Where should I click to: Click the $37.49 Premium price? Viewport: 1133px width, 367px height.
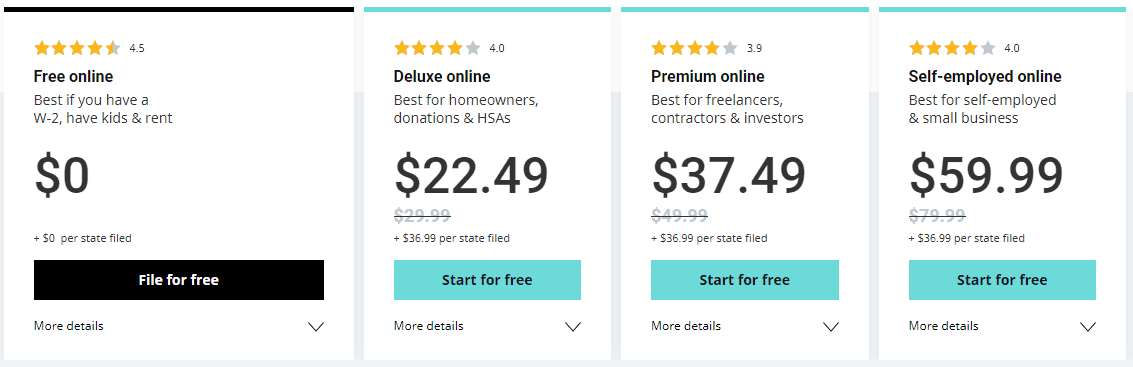point(728,176)
